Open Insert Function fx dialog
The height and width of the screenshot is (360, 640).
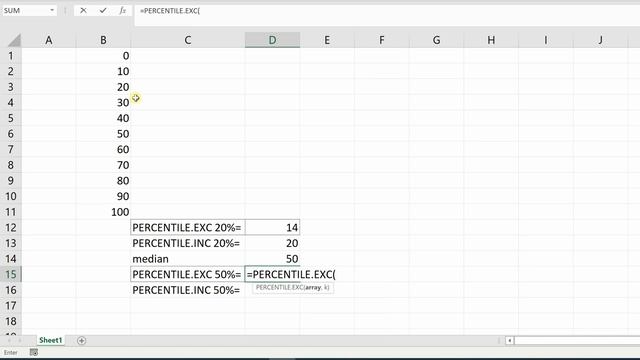tap(122, 11)
